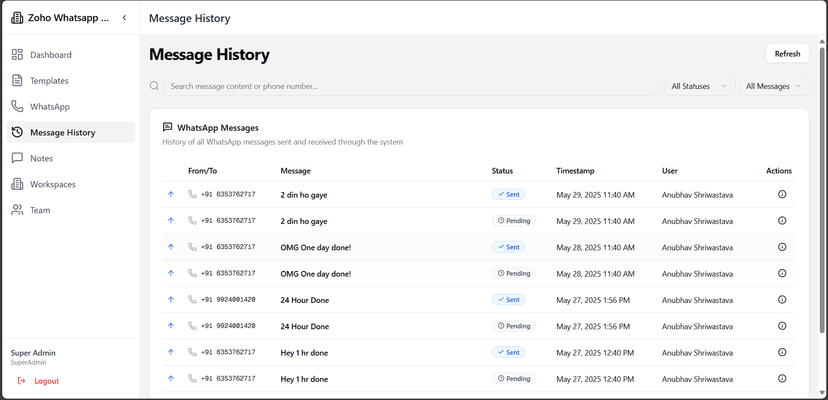Click outgoing arrow on the Sent '24 Hour Done' row

point(171,300)
